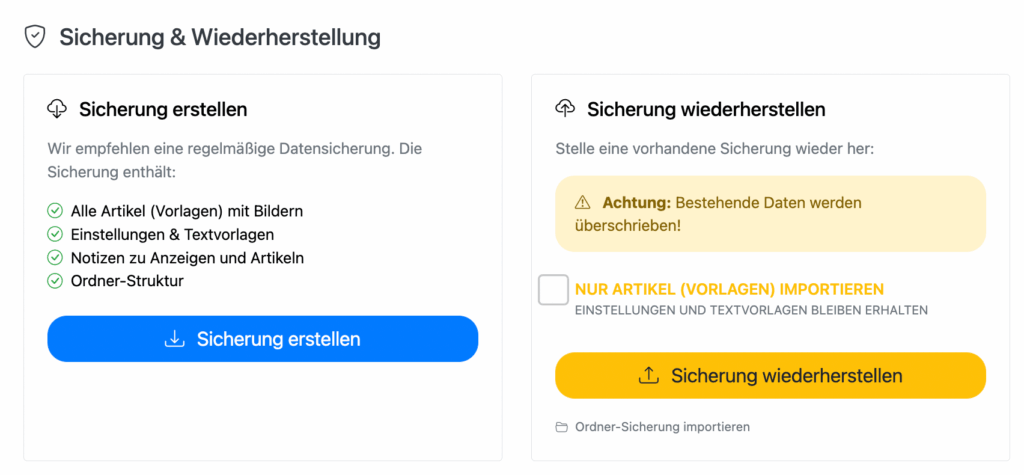Screen dimensions: 1024x475
Task: Click the warning triangle icon in Achtung notice
Action: coord(582,203)
